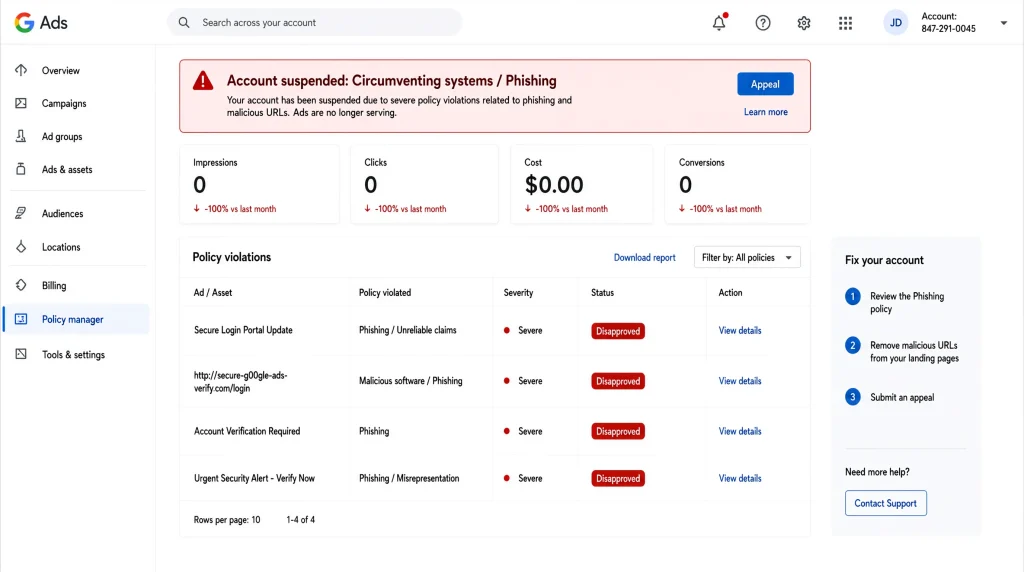Focus the Search across your account field
The image size is (1024, 572).
(x=315, y=23)
